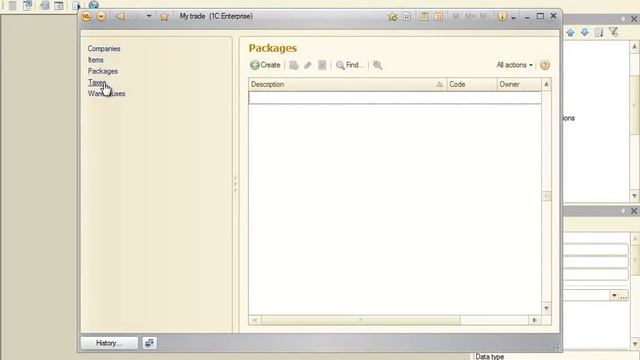Maximize the My trade window
Viewport: 640px width, 360px height.
pyautogui.click(x=540, y=16)
